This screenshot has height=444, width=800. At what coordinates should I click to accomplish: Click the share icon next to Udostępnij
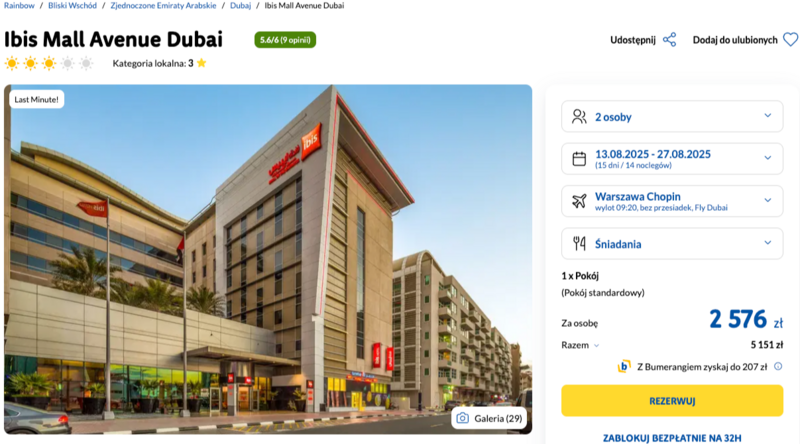[669, 40]
